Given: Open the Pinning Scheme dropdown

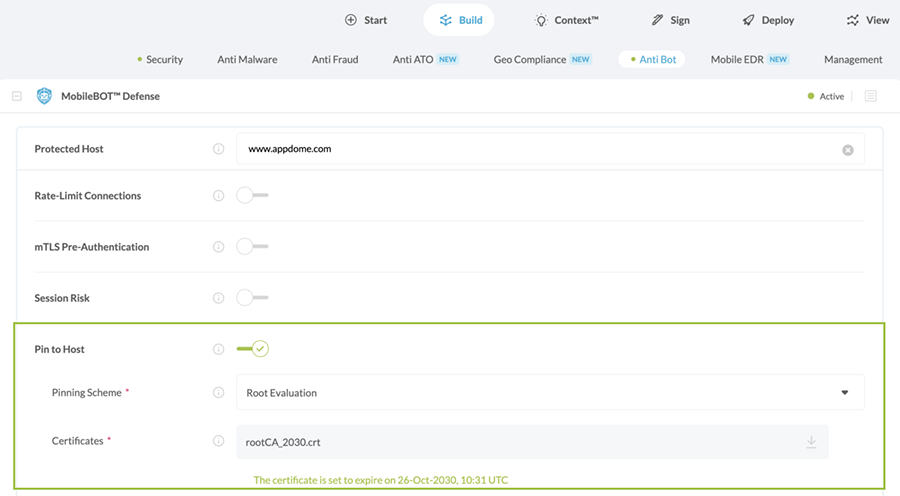Looking at the screenshot, I should coord(550,393).
